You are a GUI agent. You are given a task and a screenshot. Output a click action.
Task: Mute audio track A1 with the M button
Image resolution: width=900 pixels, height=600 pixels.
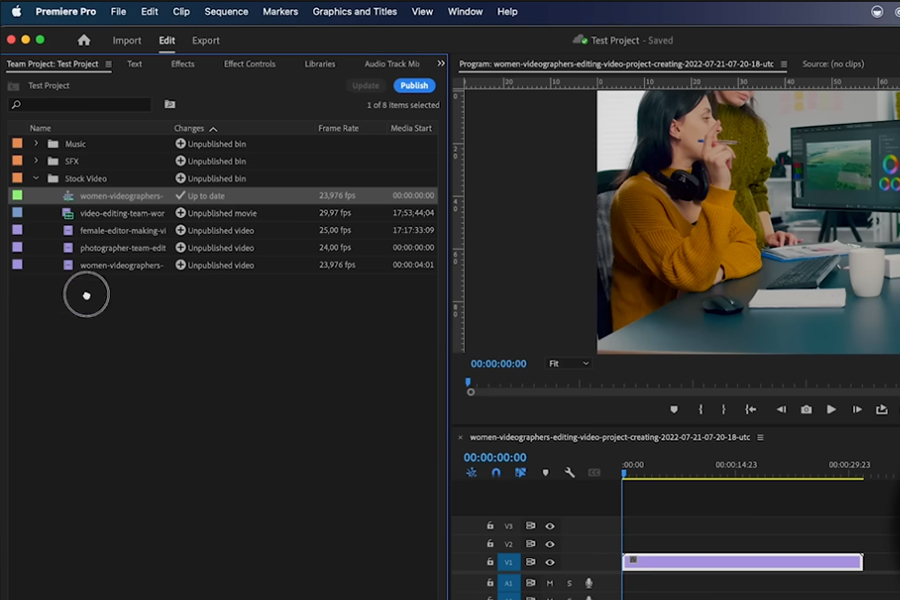[x=550, y=583]
